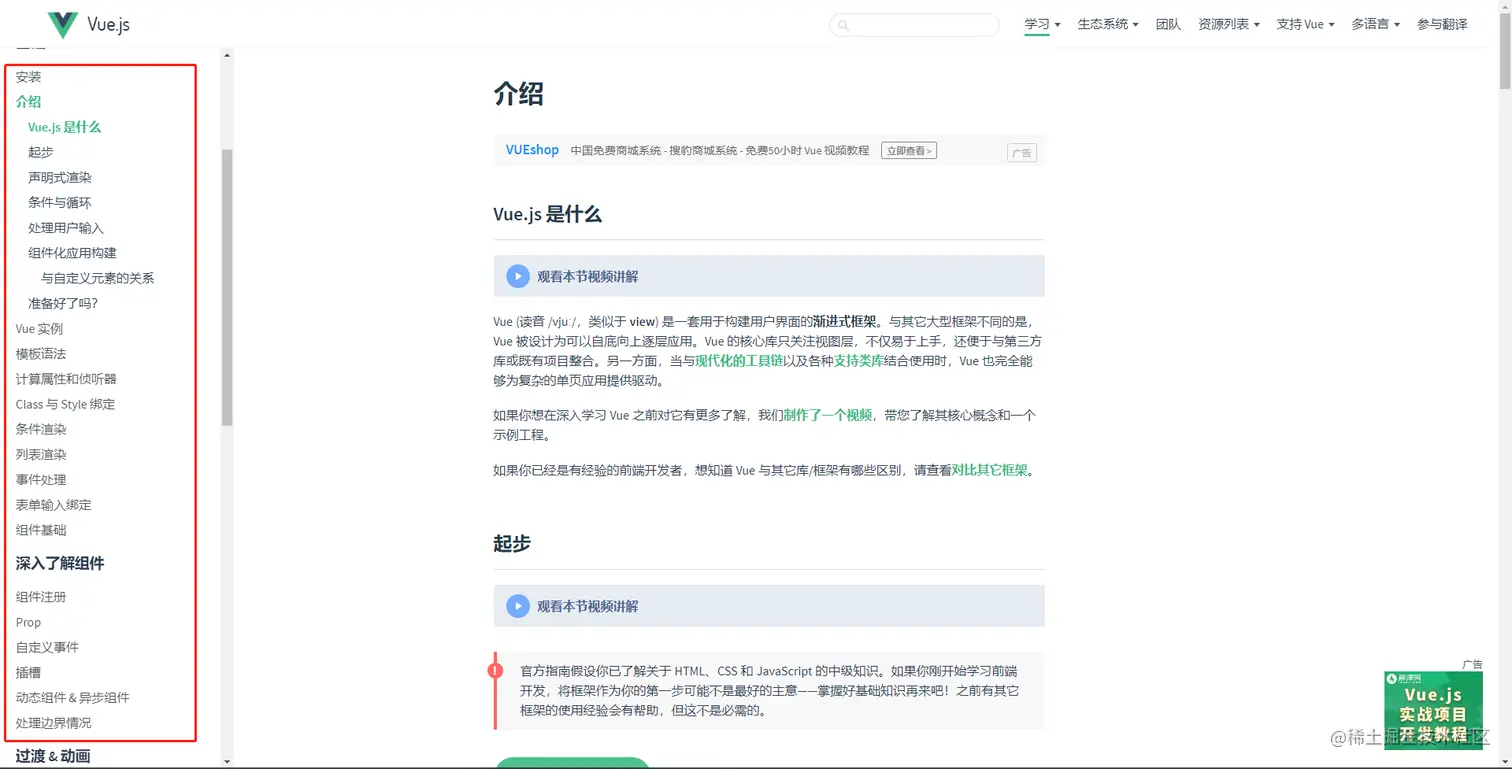
Task: Open Class 与 Style 绑定 in sidebar
Action: (66, 404)
